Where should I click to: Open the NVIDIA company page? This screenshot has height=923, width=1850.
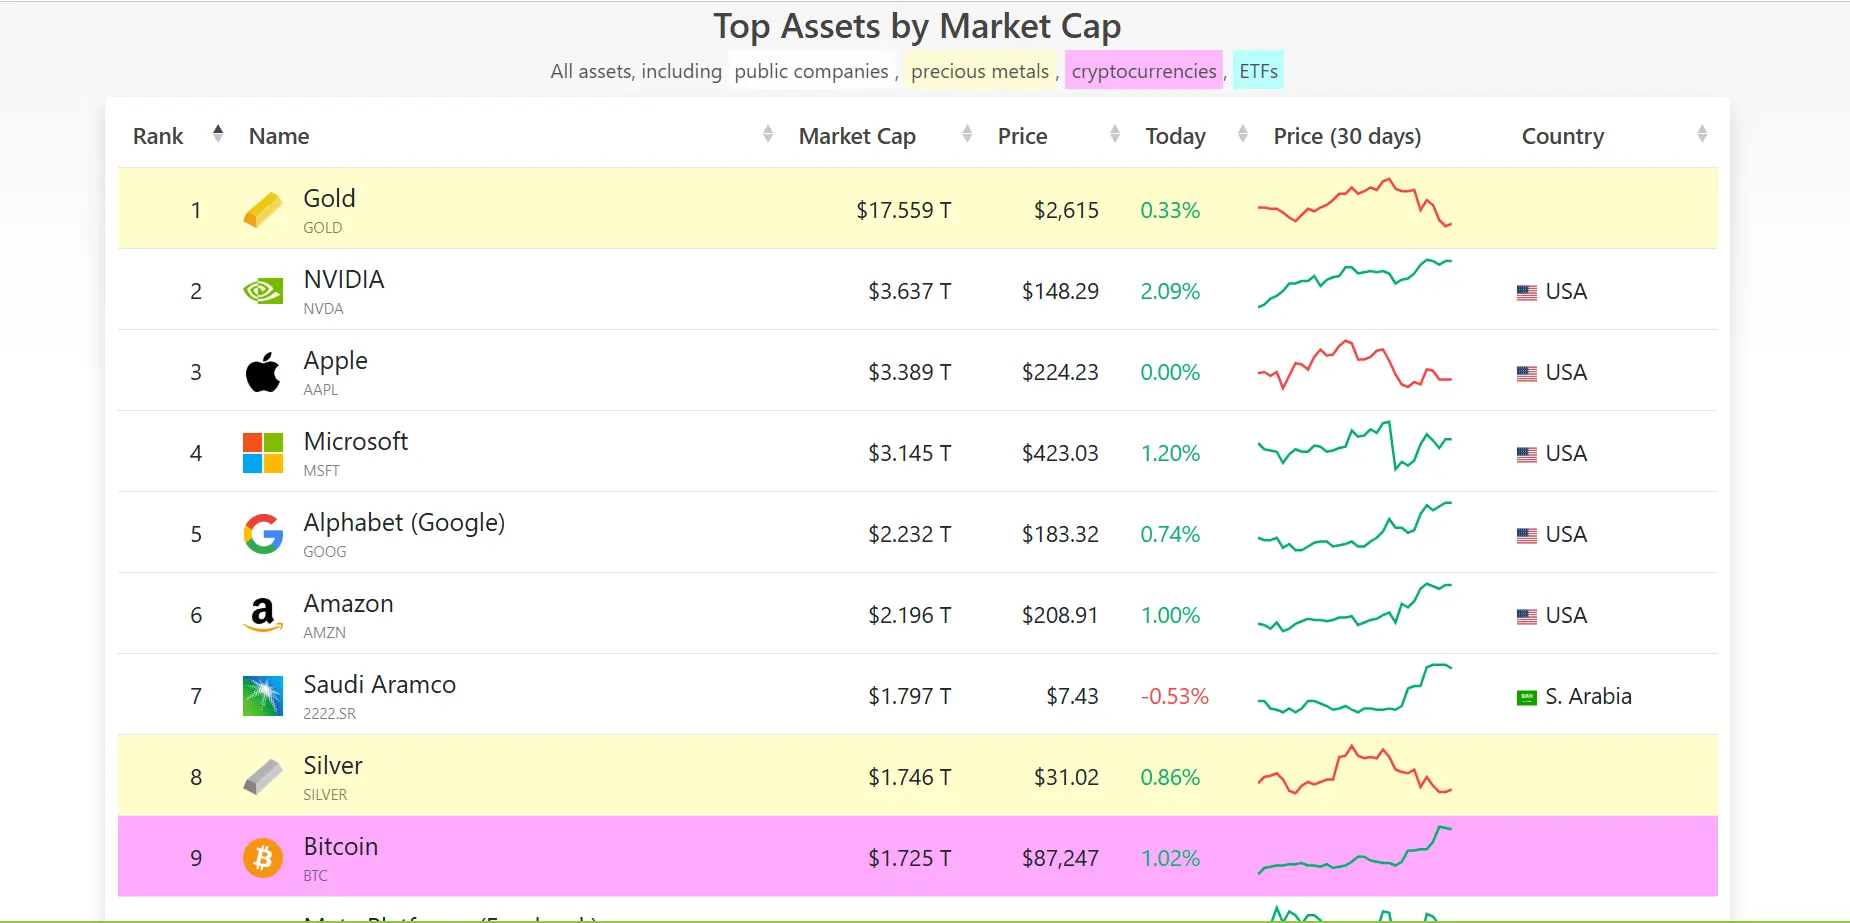344,279
